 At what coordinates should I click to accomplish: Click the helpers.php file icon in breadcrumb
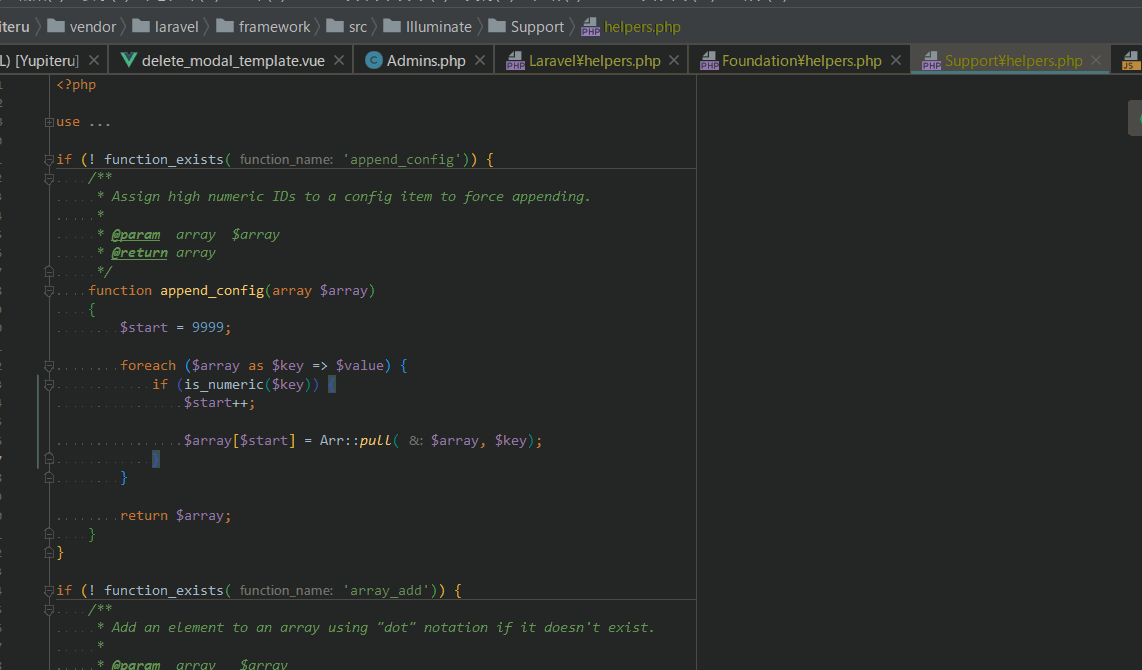tap(591, 27)
